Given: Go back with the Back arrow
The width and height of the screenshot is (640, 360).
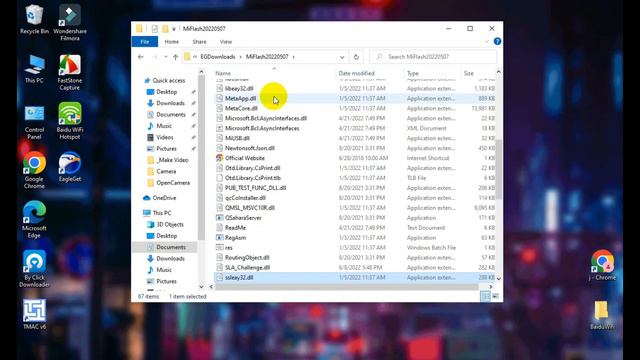Looking at the screenshot, I should pyautogui.click(x=141, y=57).
